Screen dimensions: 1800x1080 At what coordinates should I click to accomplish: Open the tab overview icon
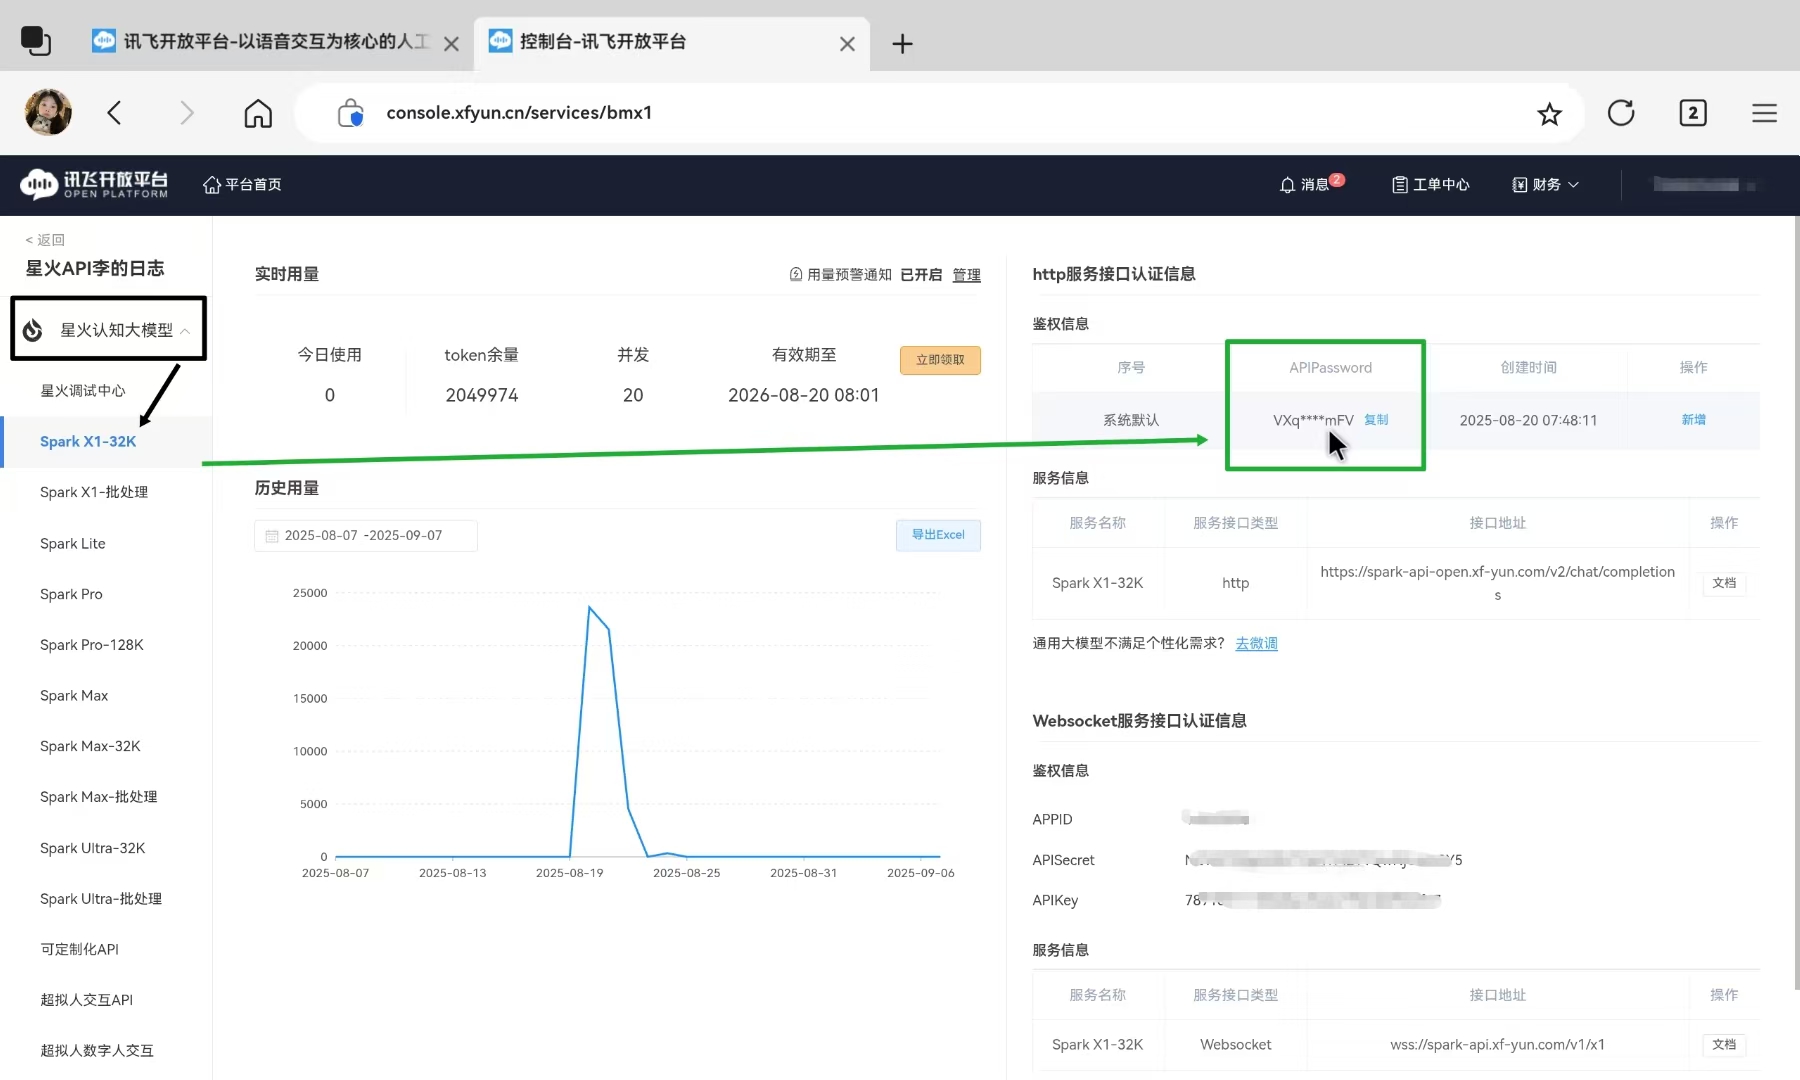tap(36, 41)
